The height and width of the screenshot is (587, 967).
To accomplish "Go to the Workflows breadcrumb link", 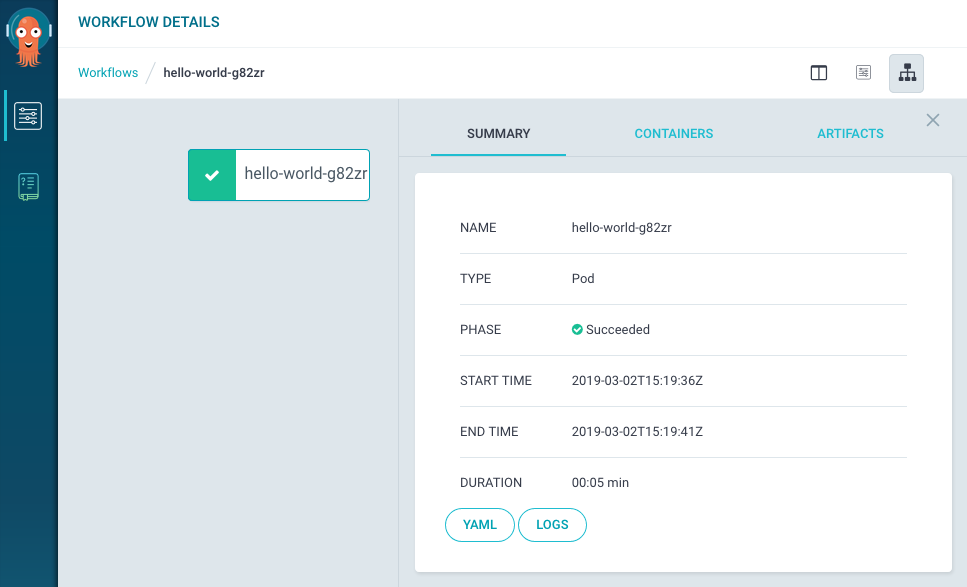I will click(x=108, y=73).
